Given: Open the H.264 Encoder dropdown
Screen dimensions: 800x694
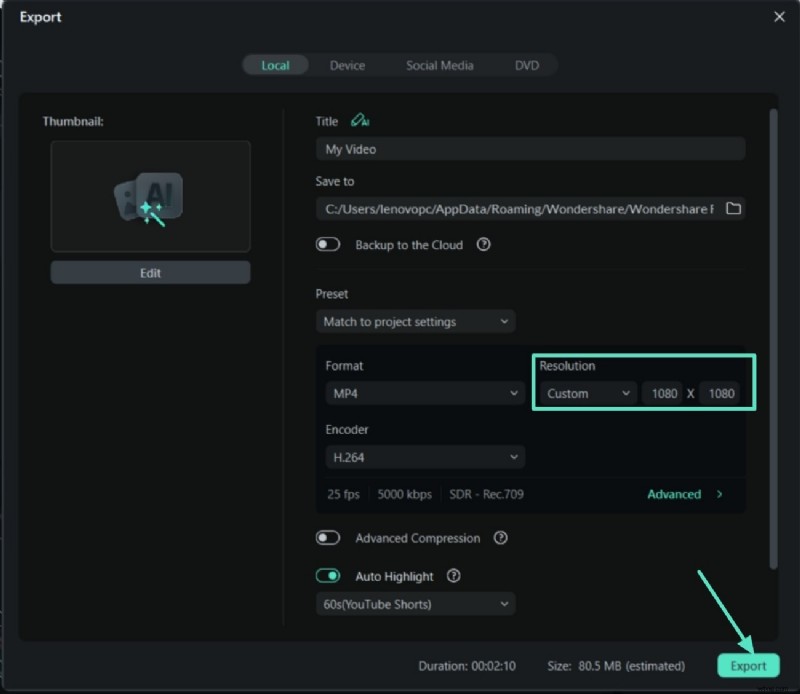Looking at the screenshot, I should pos(425,457).
